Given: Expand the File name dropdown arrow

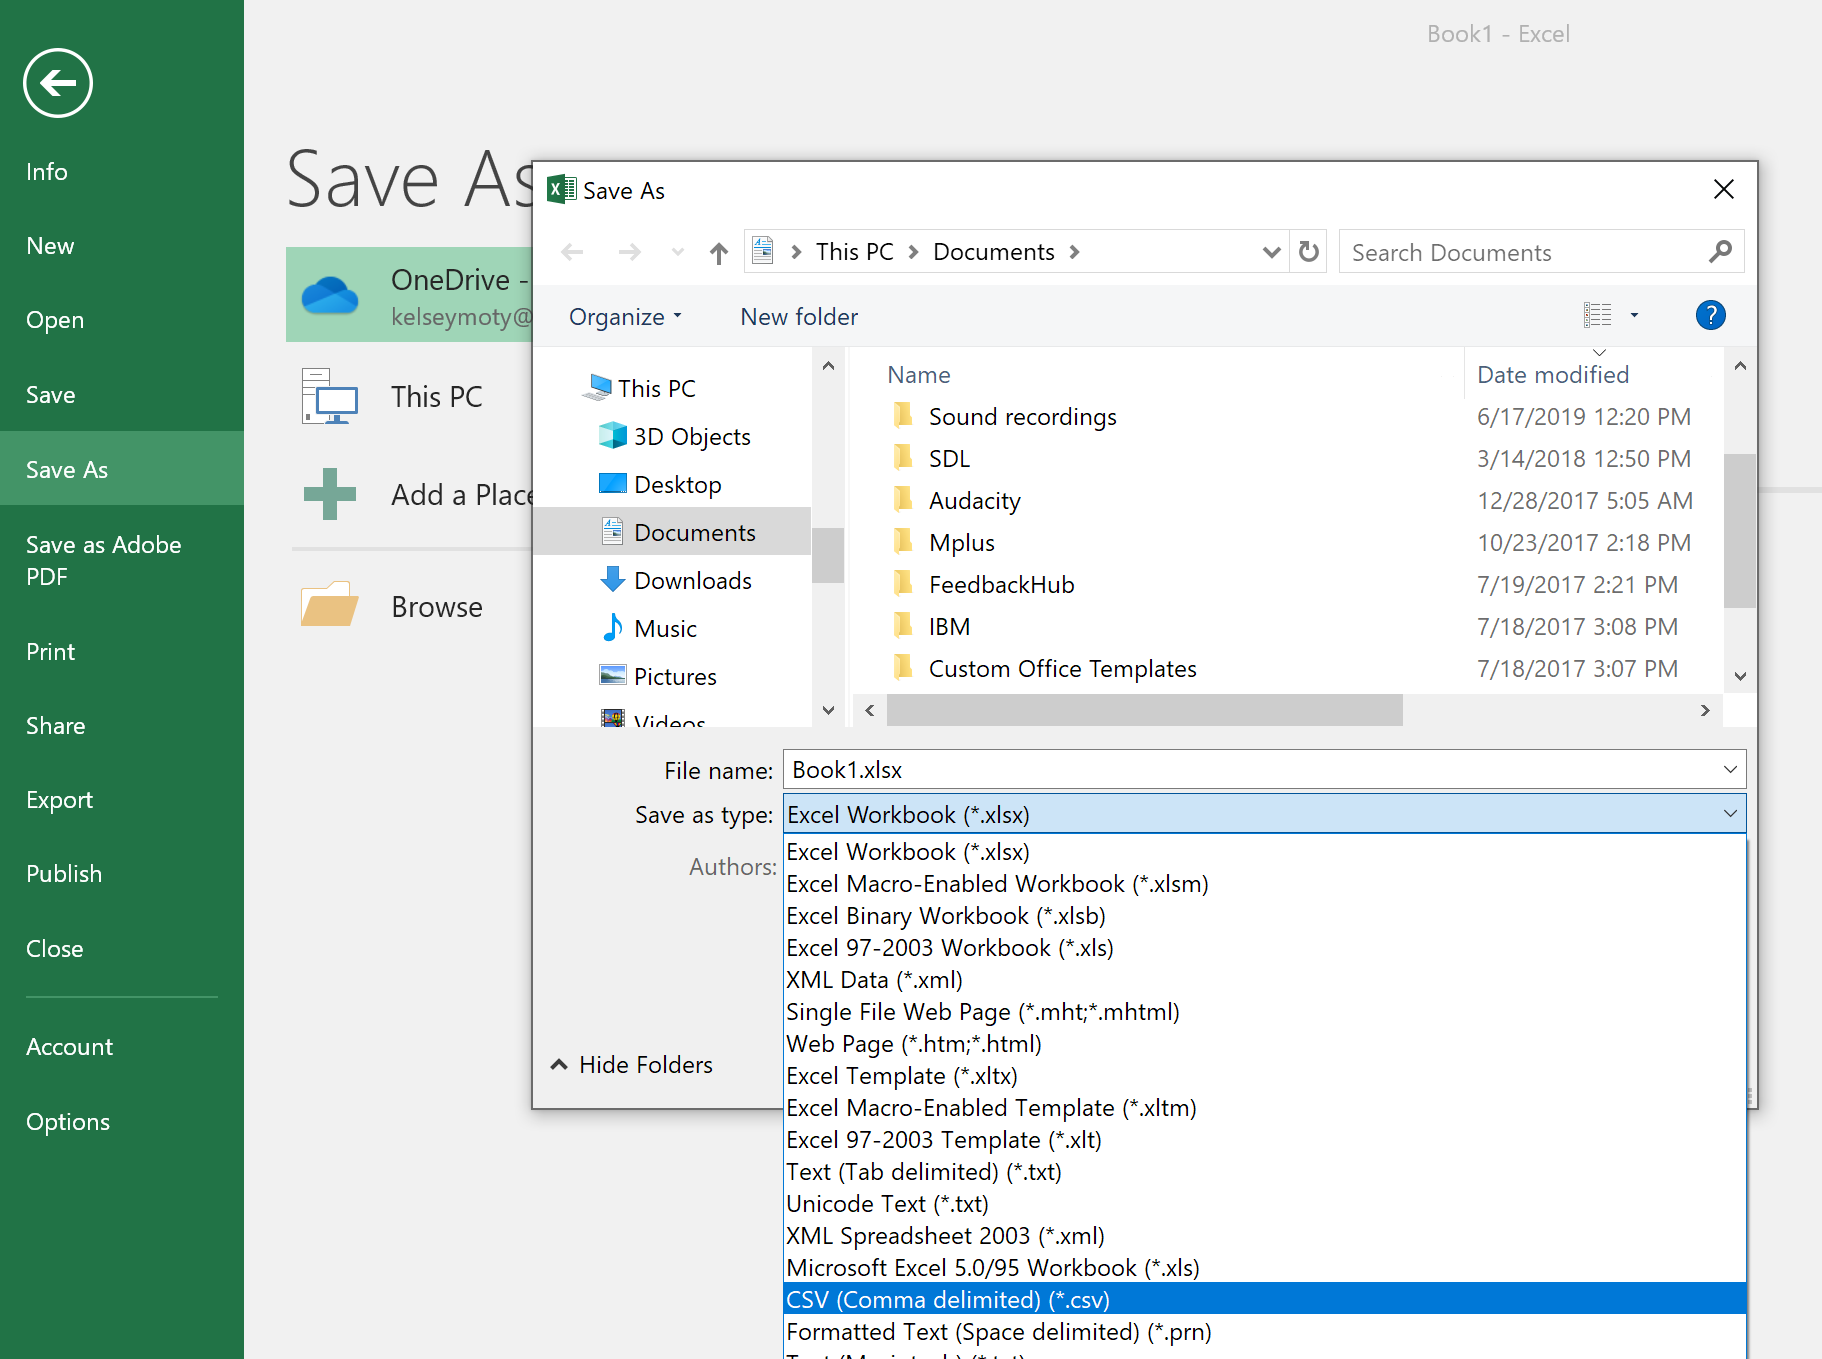Looking at the screenshot, I should [x=1730, y=769].
